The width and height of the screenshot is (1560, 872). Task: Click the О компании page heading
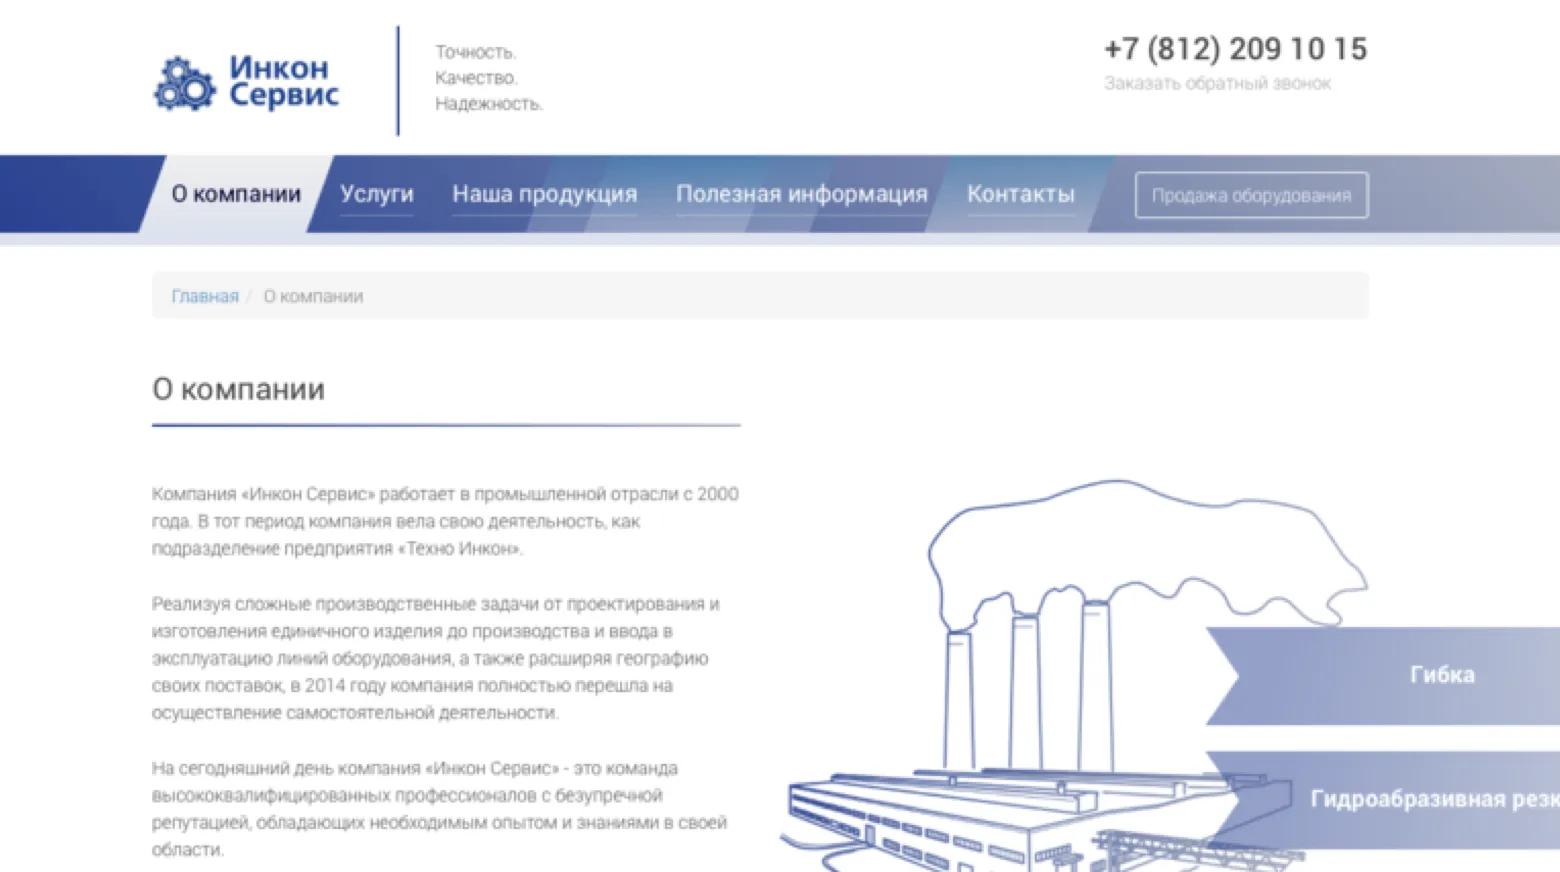point(238,389)
